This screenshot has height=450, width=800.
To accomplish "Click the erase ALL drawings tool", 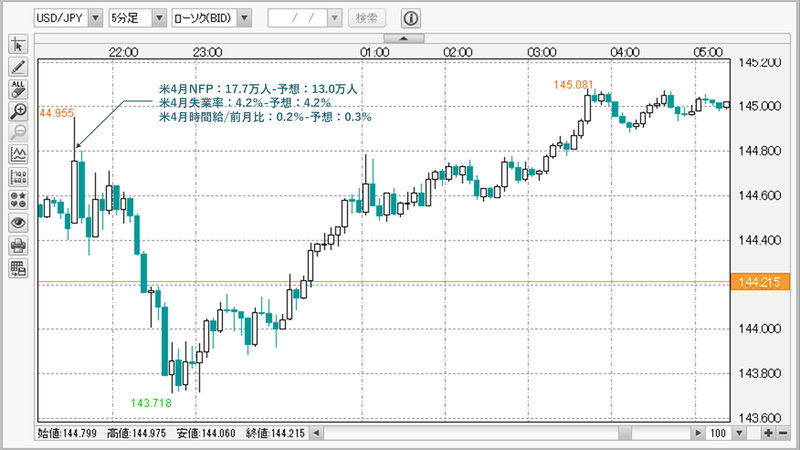I will 18,89.
